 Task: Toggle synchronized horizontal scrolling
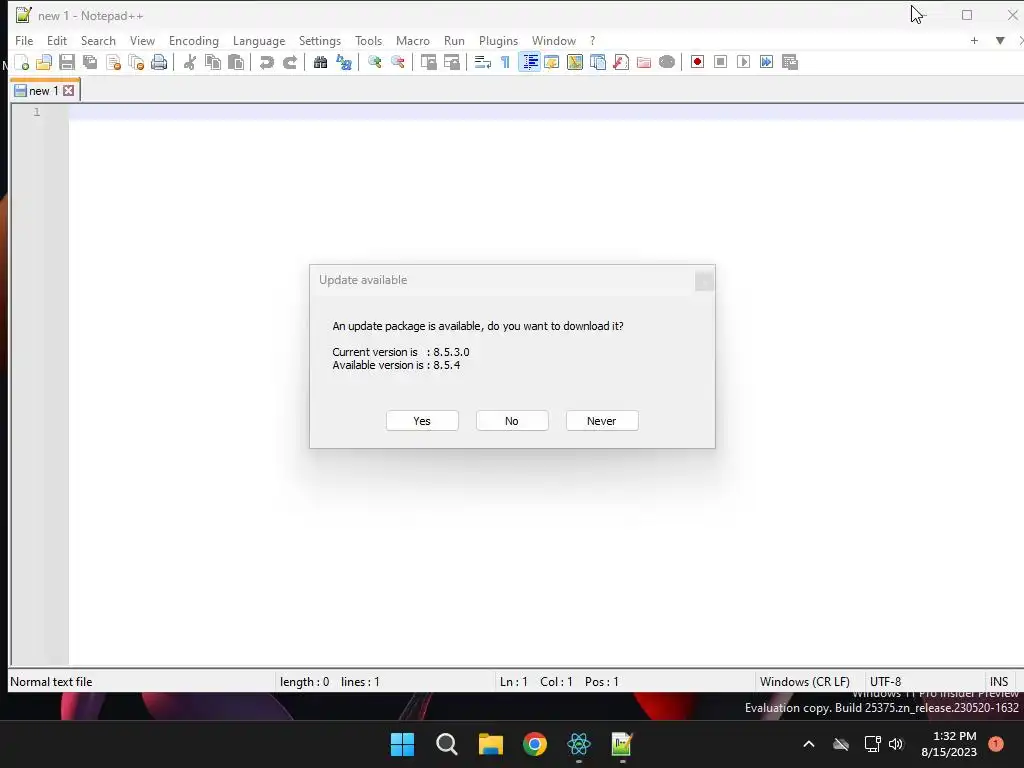pos(451,62)
